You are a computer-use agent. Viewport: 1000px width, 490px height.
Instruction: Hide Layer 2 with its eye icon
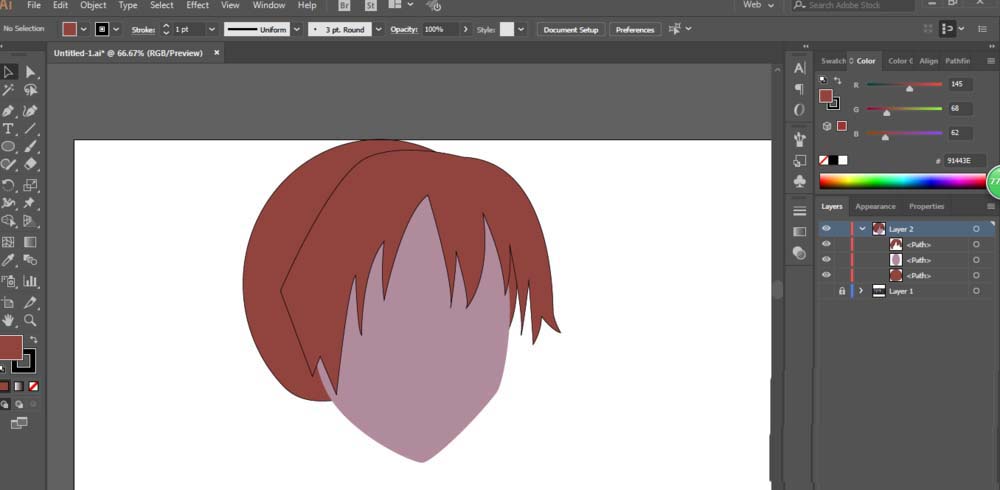tap(827, 228)
